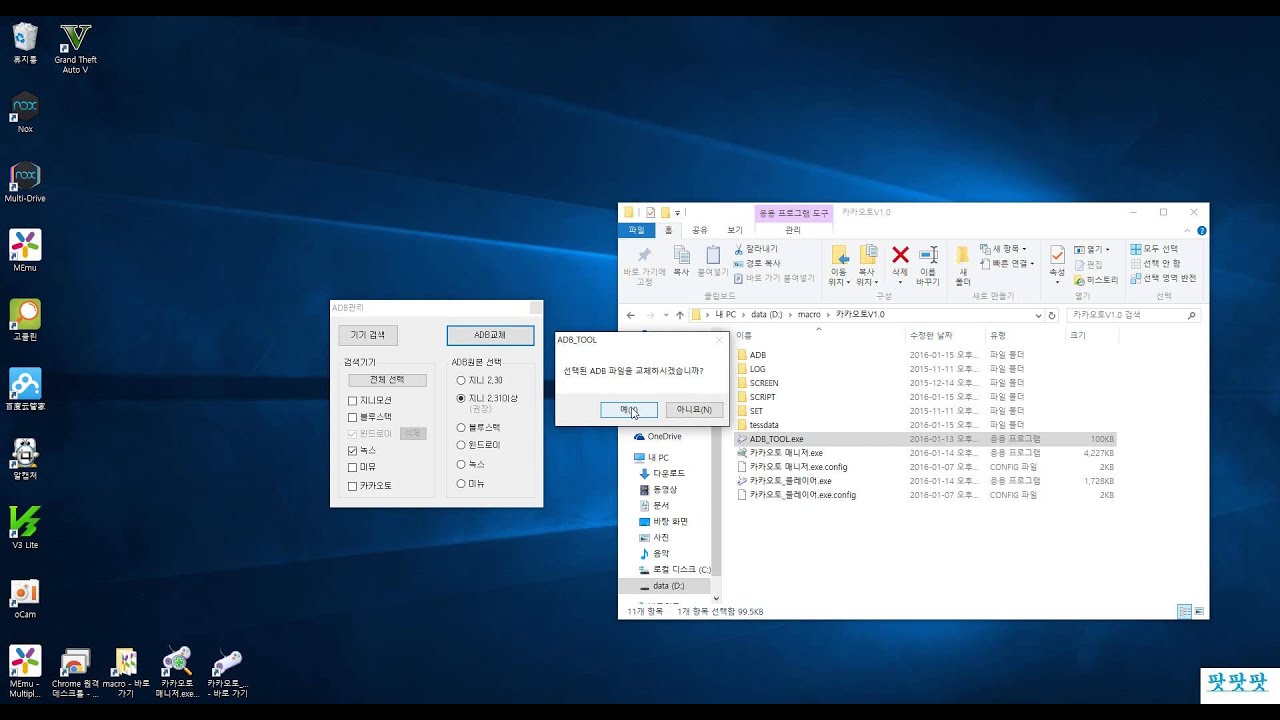Launch oCam desktop shortcut
Screen dimensions: 1280x720
coord(25,598)
